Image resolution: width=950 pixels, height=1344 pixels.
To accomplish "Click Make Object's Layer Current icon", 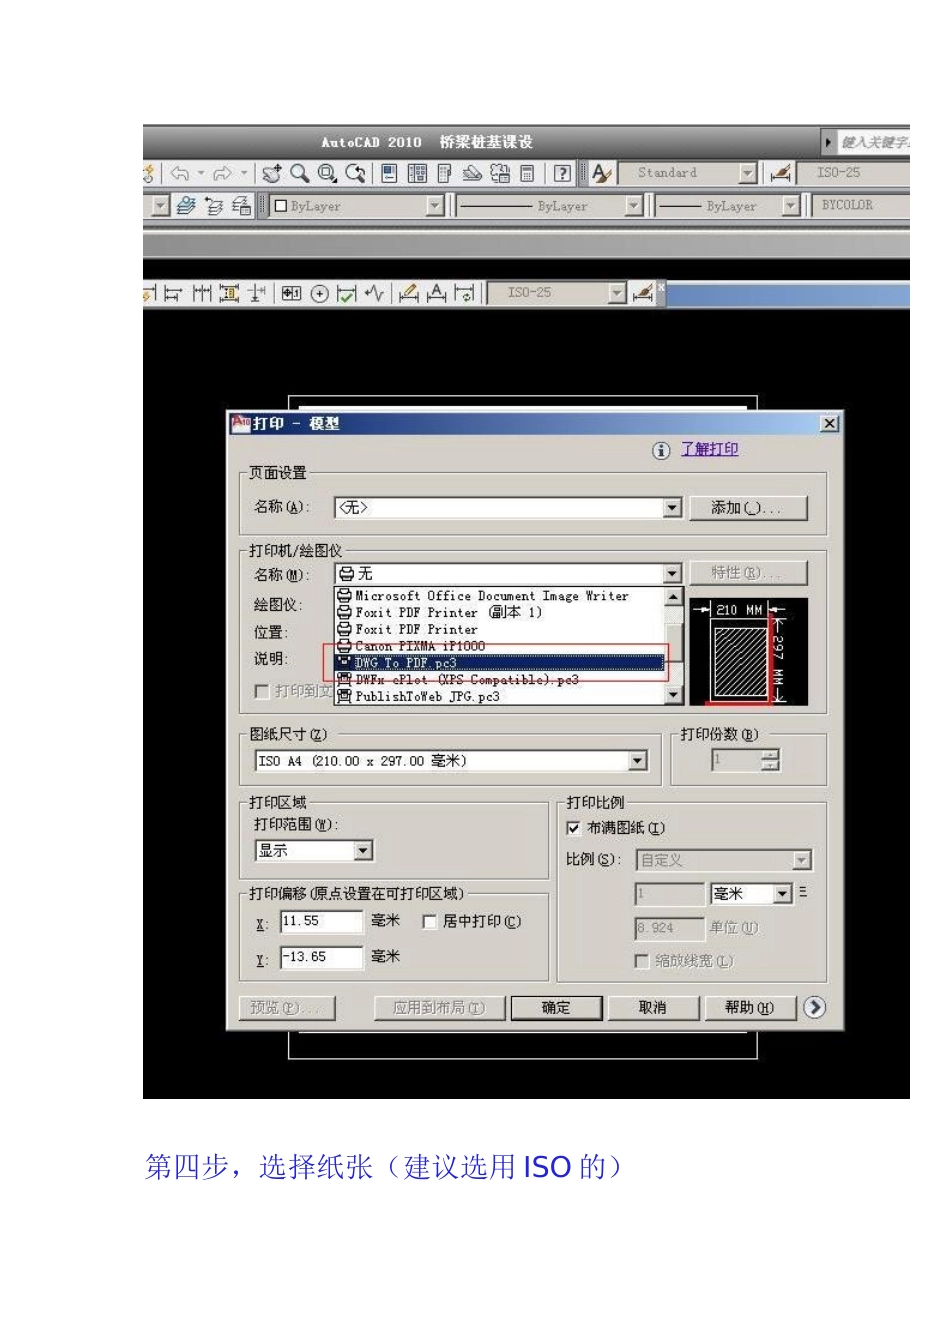I will 186,206.
